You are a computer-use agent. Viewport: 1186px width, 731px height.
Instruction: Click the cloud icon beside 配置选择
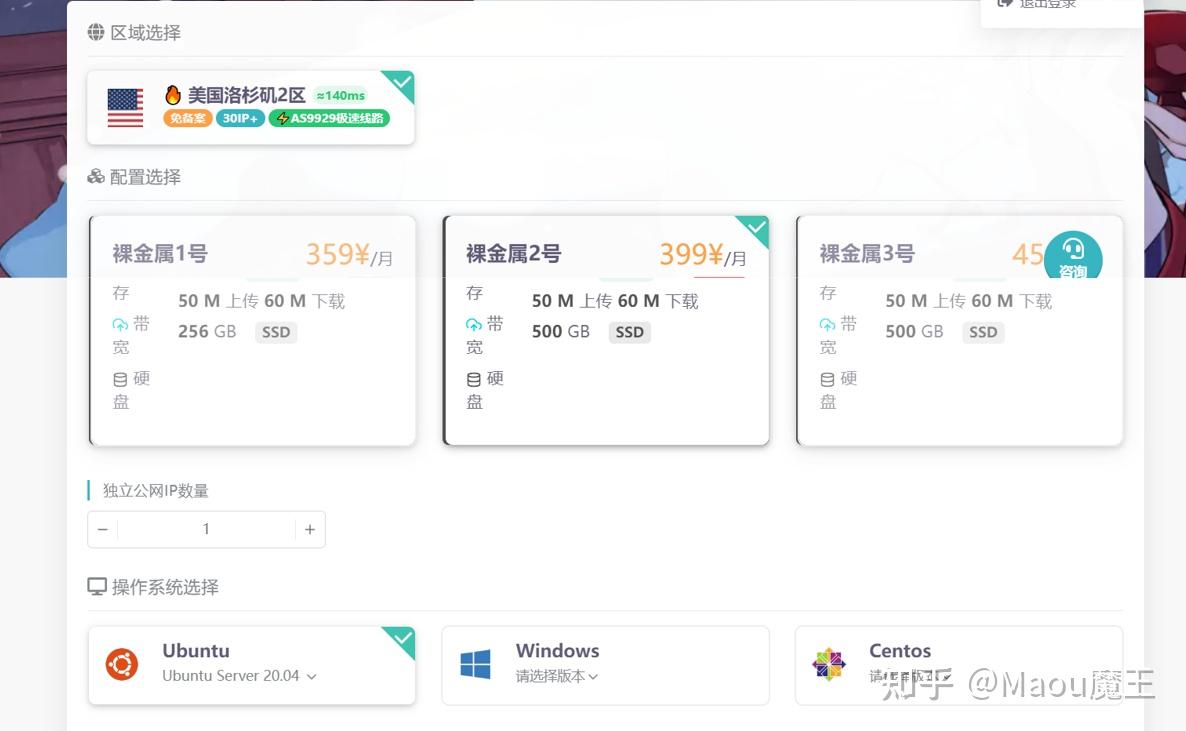tap(96, 176)
